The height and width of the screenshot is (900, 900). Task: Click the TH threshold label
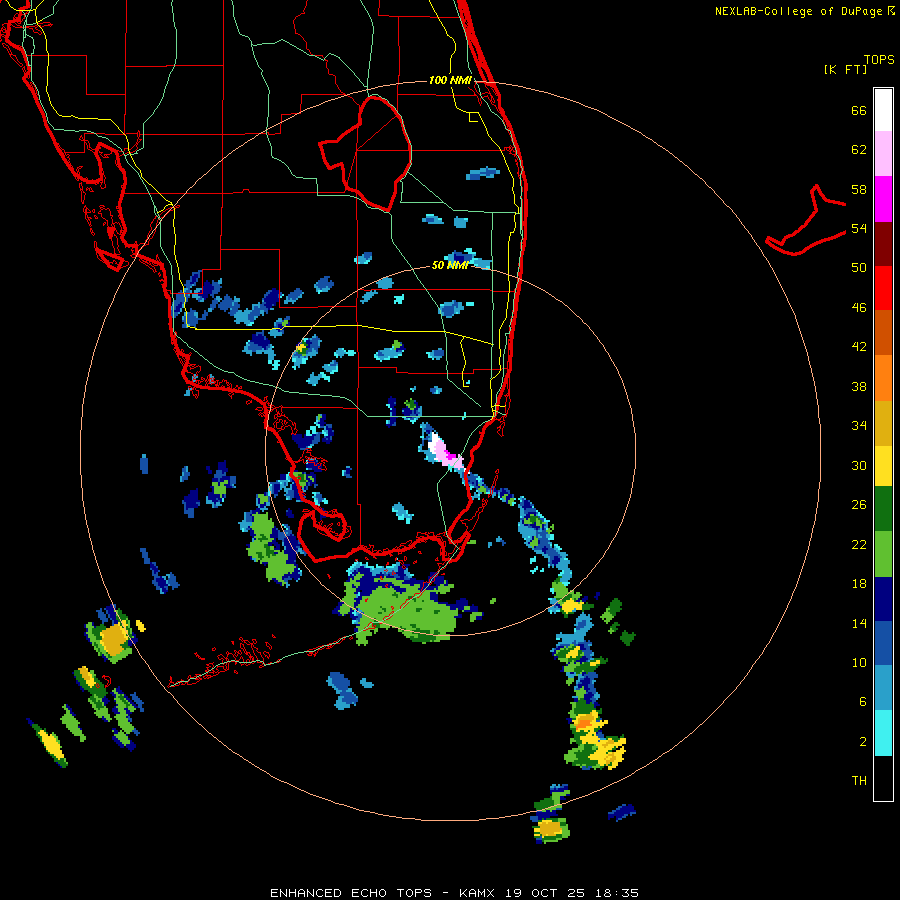pos(859,781)
